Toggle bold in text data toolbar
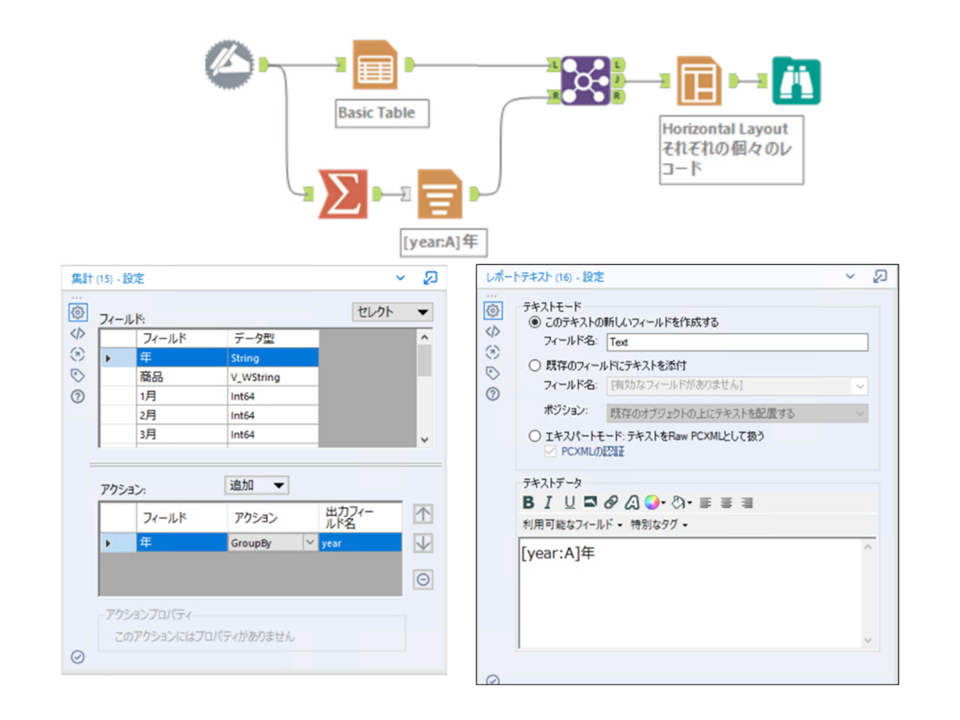 (x=529, y=502)
